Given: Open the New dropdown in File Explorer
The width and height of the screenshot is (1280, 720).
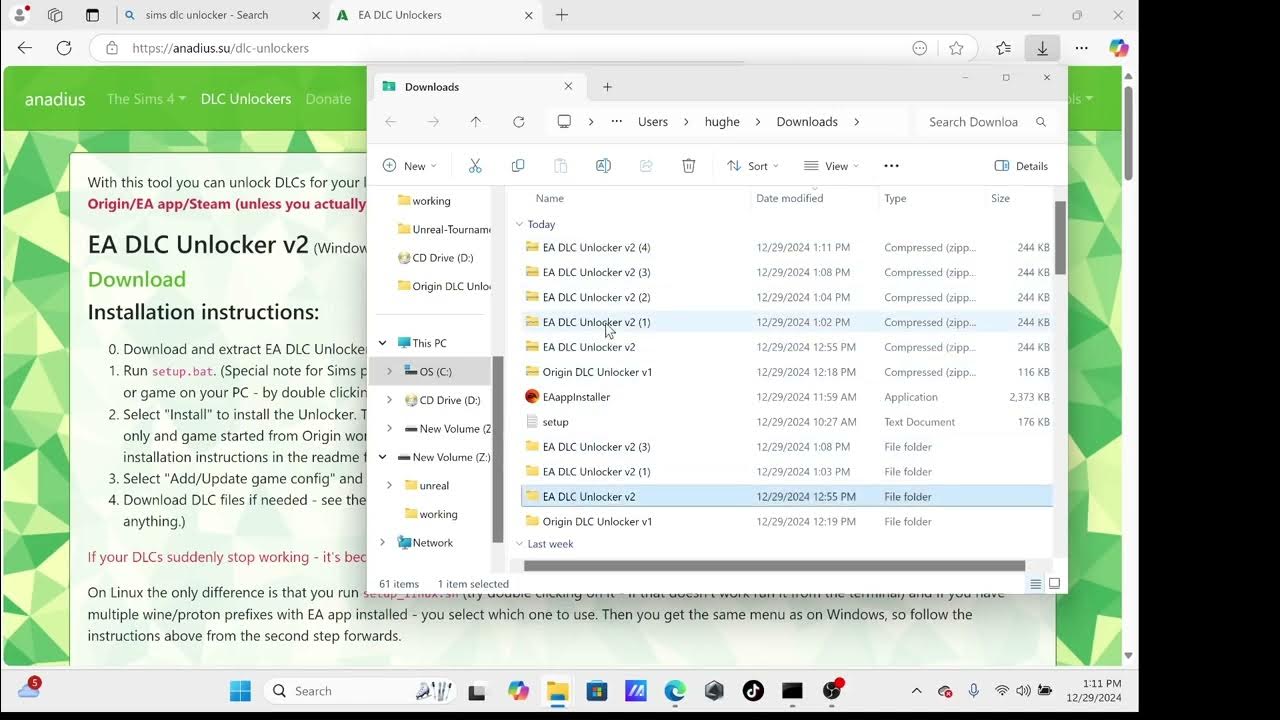Looking at the screenshot, I should click(x=410, y=166).
